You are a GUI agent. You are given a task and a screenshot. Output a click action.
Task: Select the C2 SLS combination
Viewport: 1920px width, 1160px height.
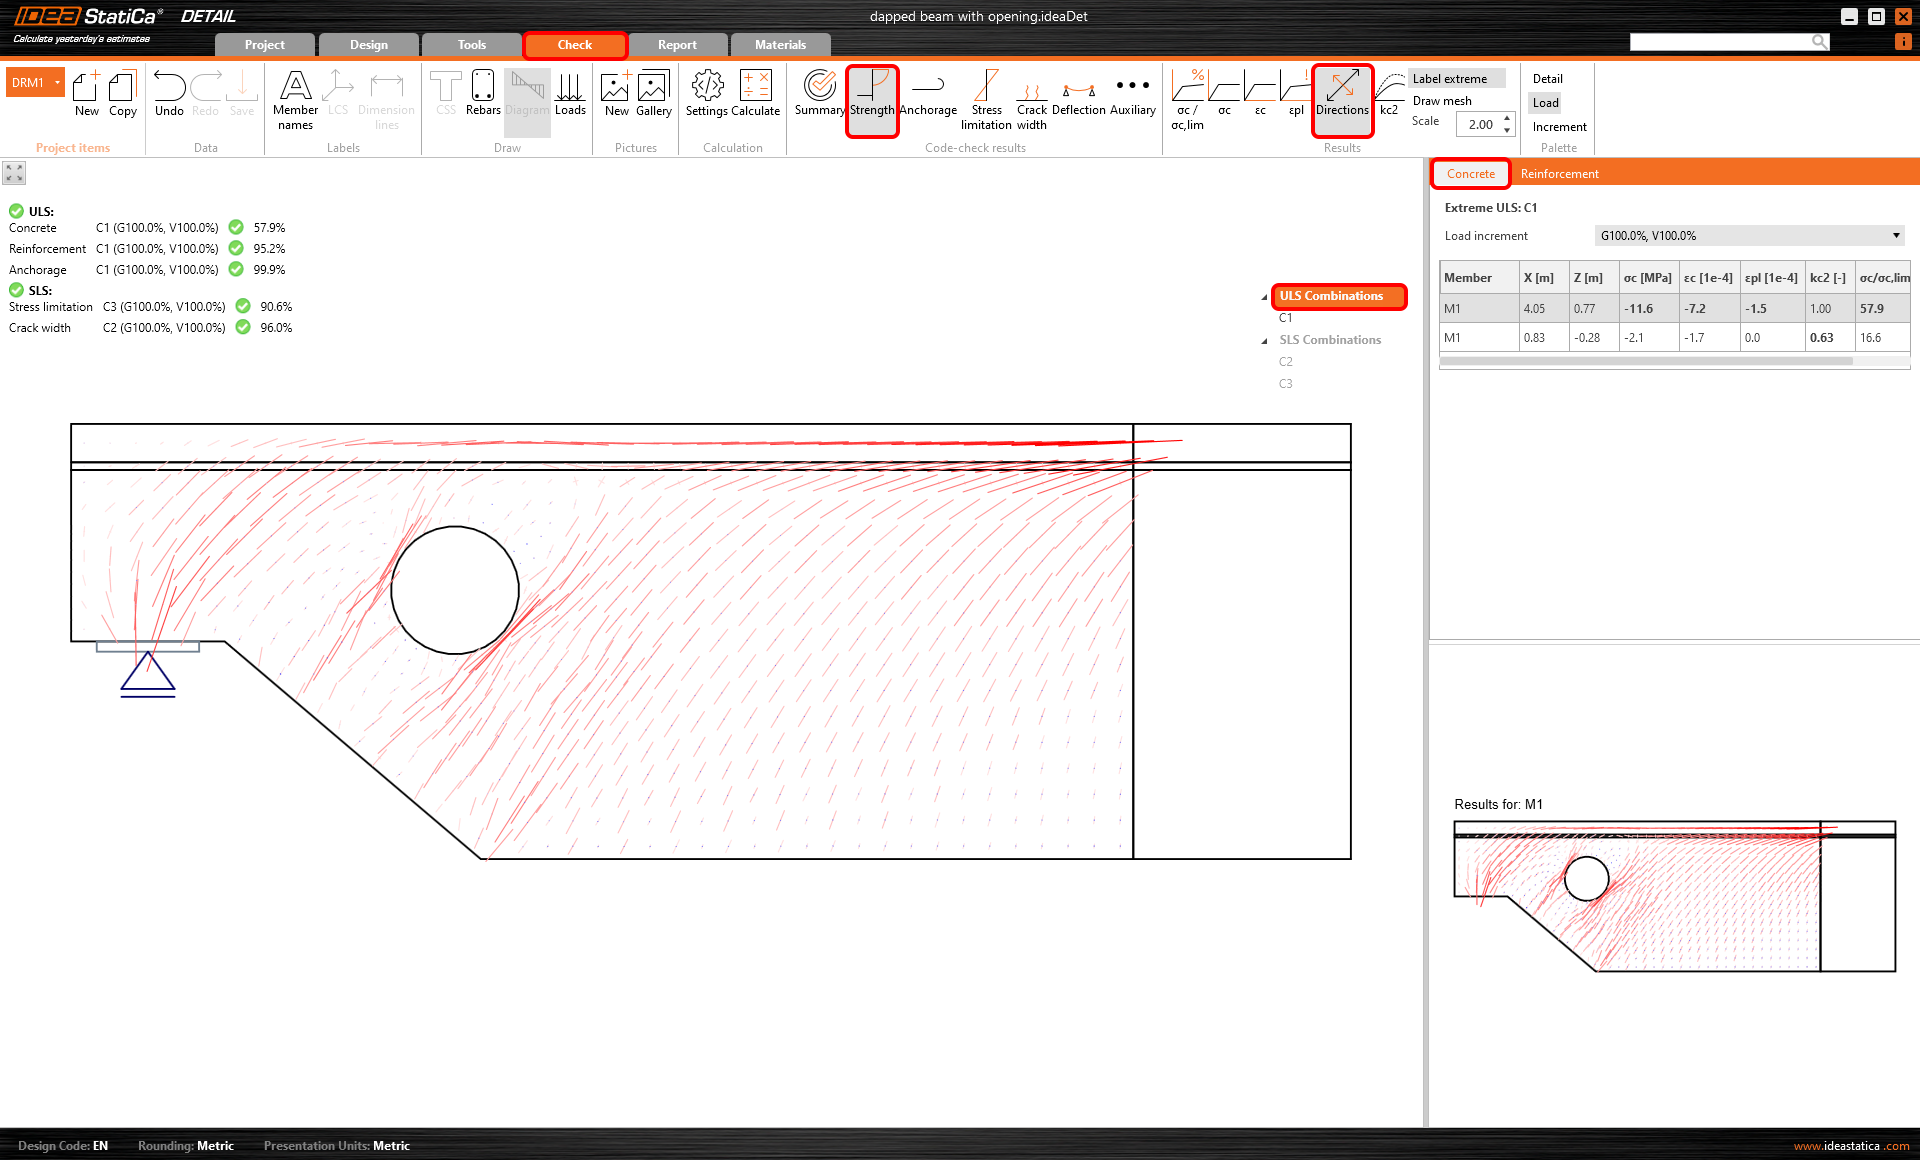[x=1286, y=362]
